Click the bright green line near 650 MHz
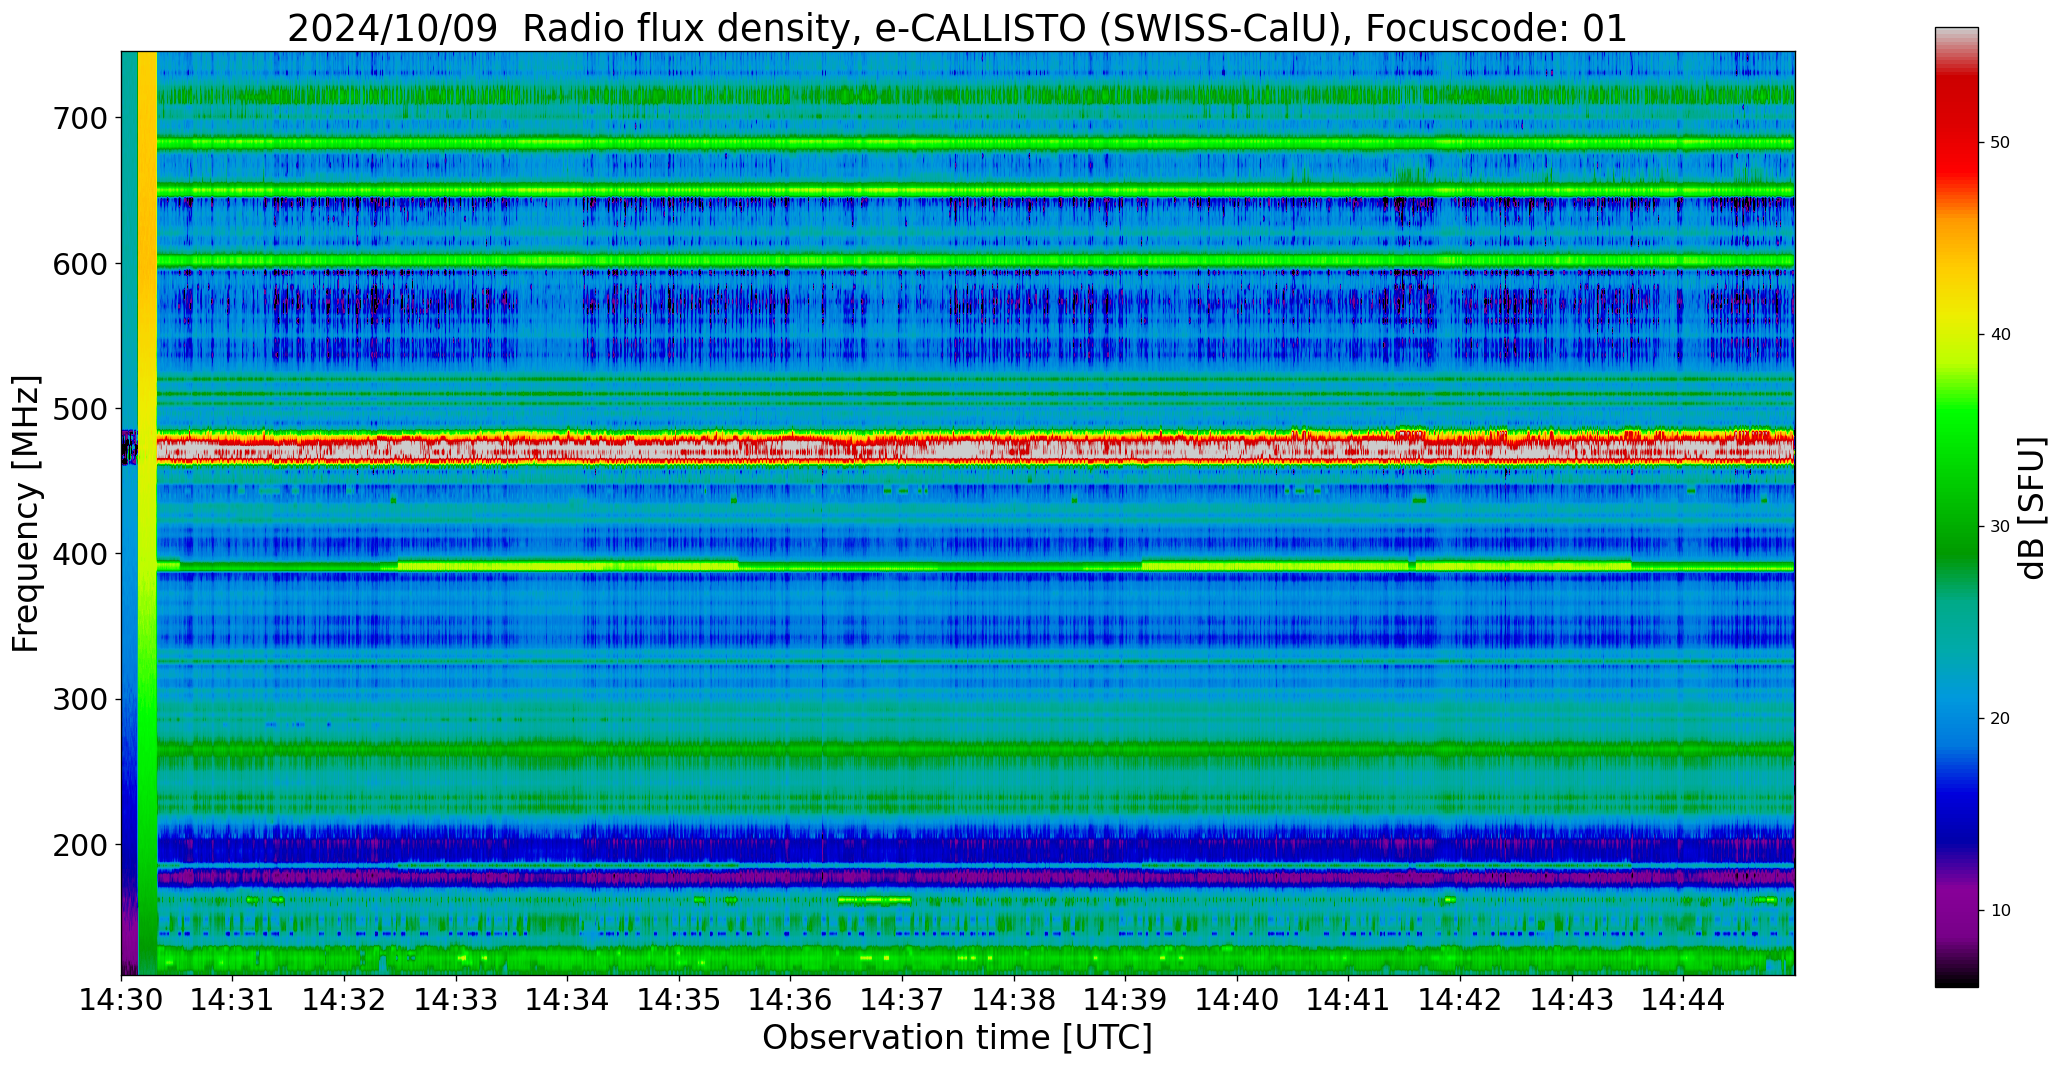2062x1067 pixels. click(975, 190)
